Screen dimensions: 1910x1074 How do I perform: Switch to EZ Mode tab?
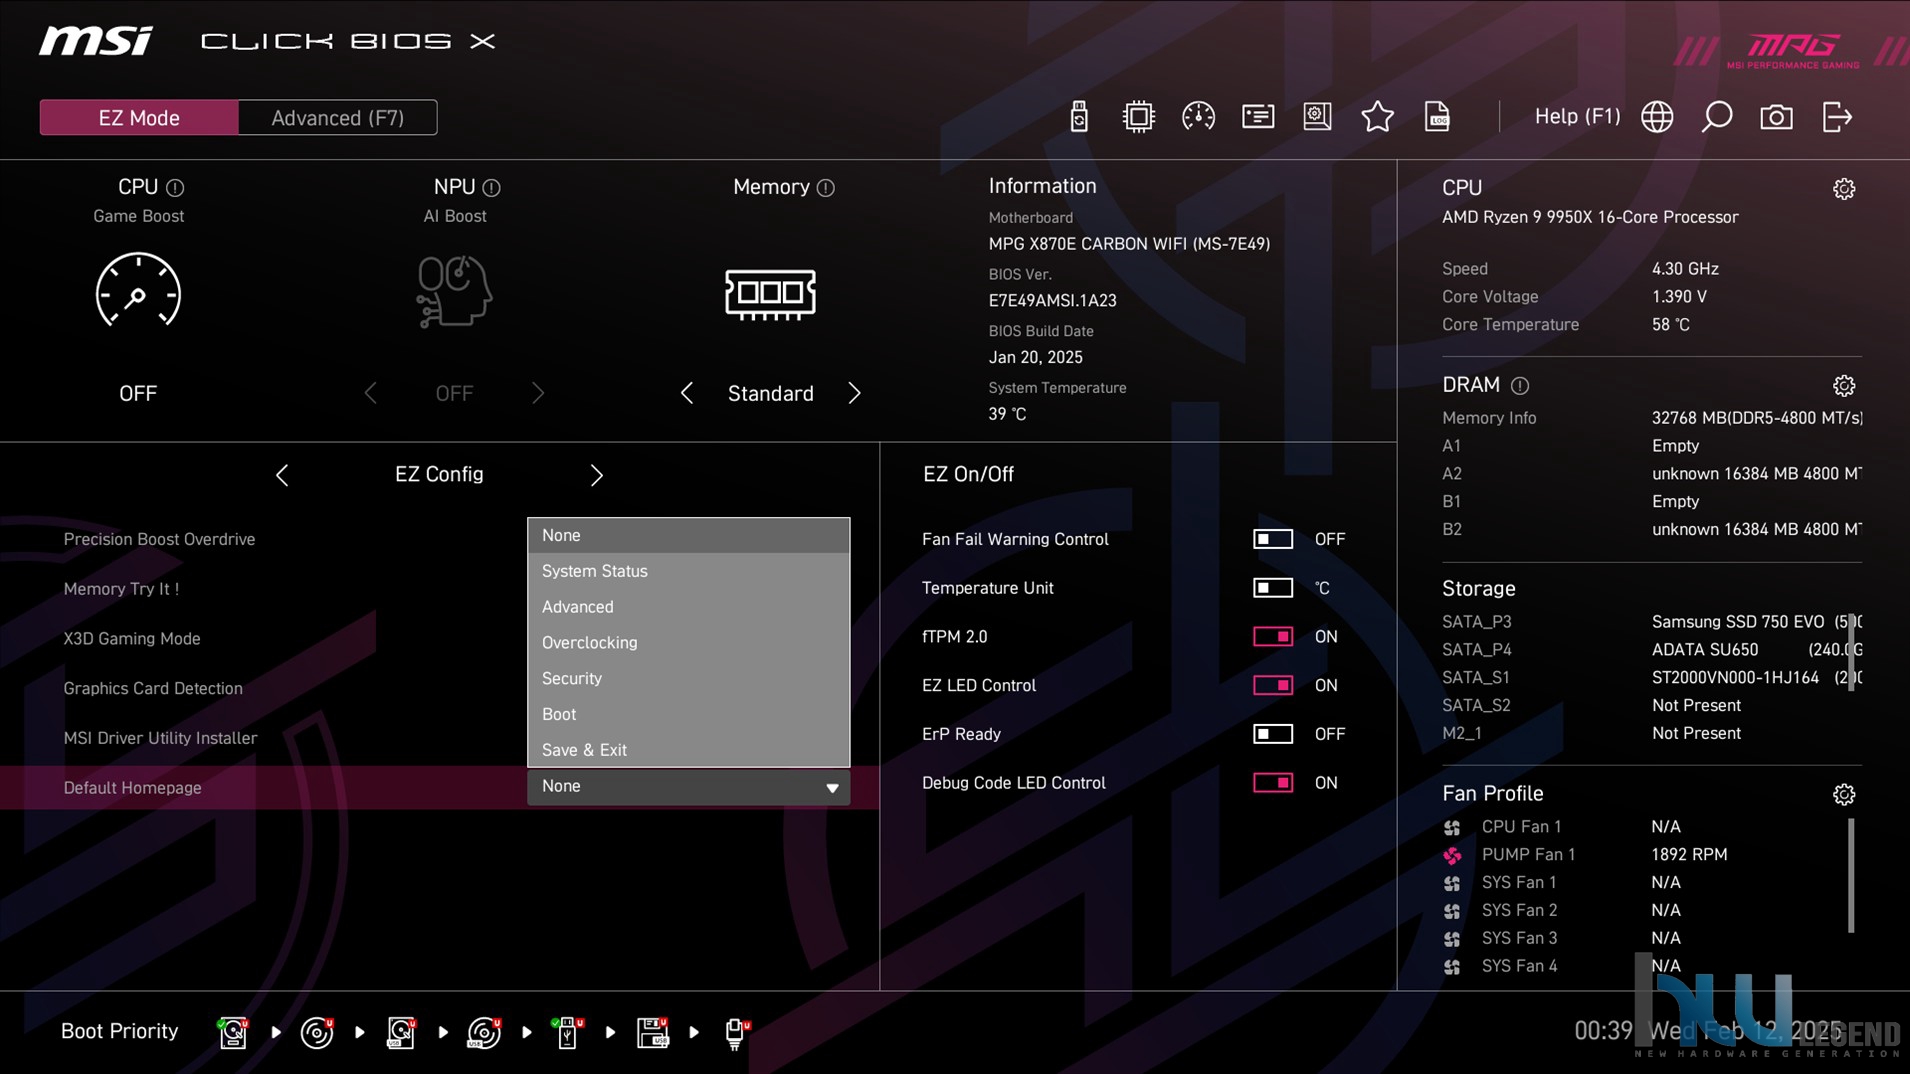click(x=139, y=118)
